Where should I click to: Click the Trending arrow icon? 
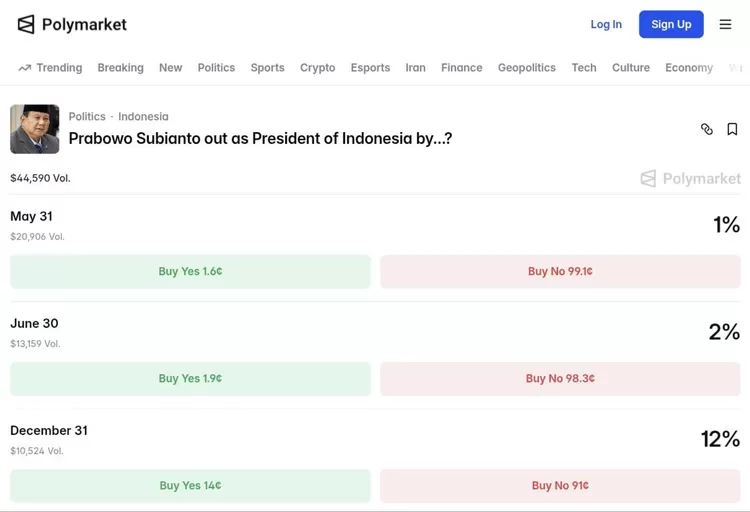(x=25, y=68)
